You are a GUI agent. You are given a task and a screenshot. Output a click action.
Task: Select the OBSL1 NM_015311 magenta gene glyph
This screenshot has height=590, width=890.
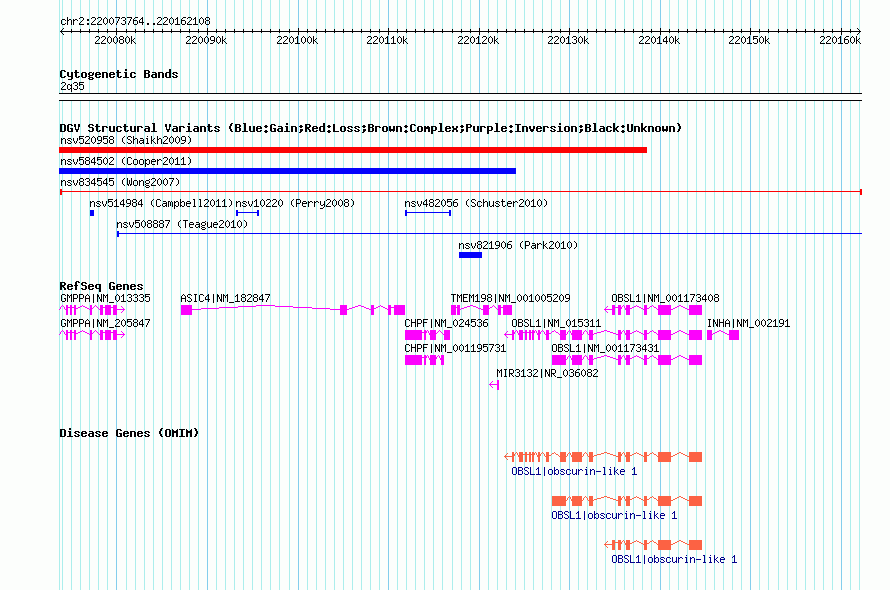tap(603, 335)
